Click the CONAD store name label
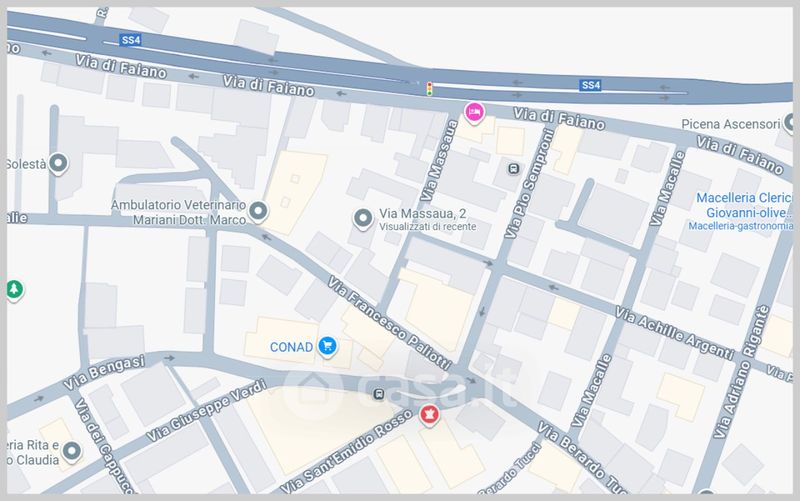The width and height of the screenshot is (800, 501). (292, 347)
